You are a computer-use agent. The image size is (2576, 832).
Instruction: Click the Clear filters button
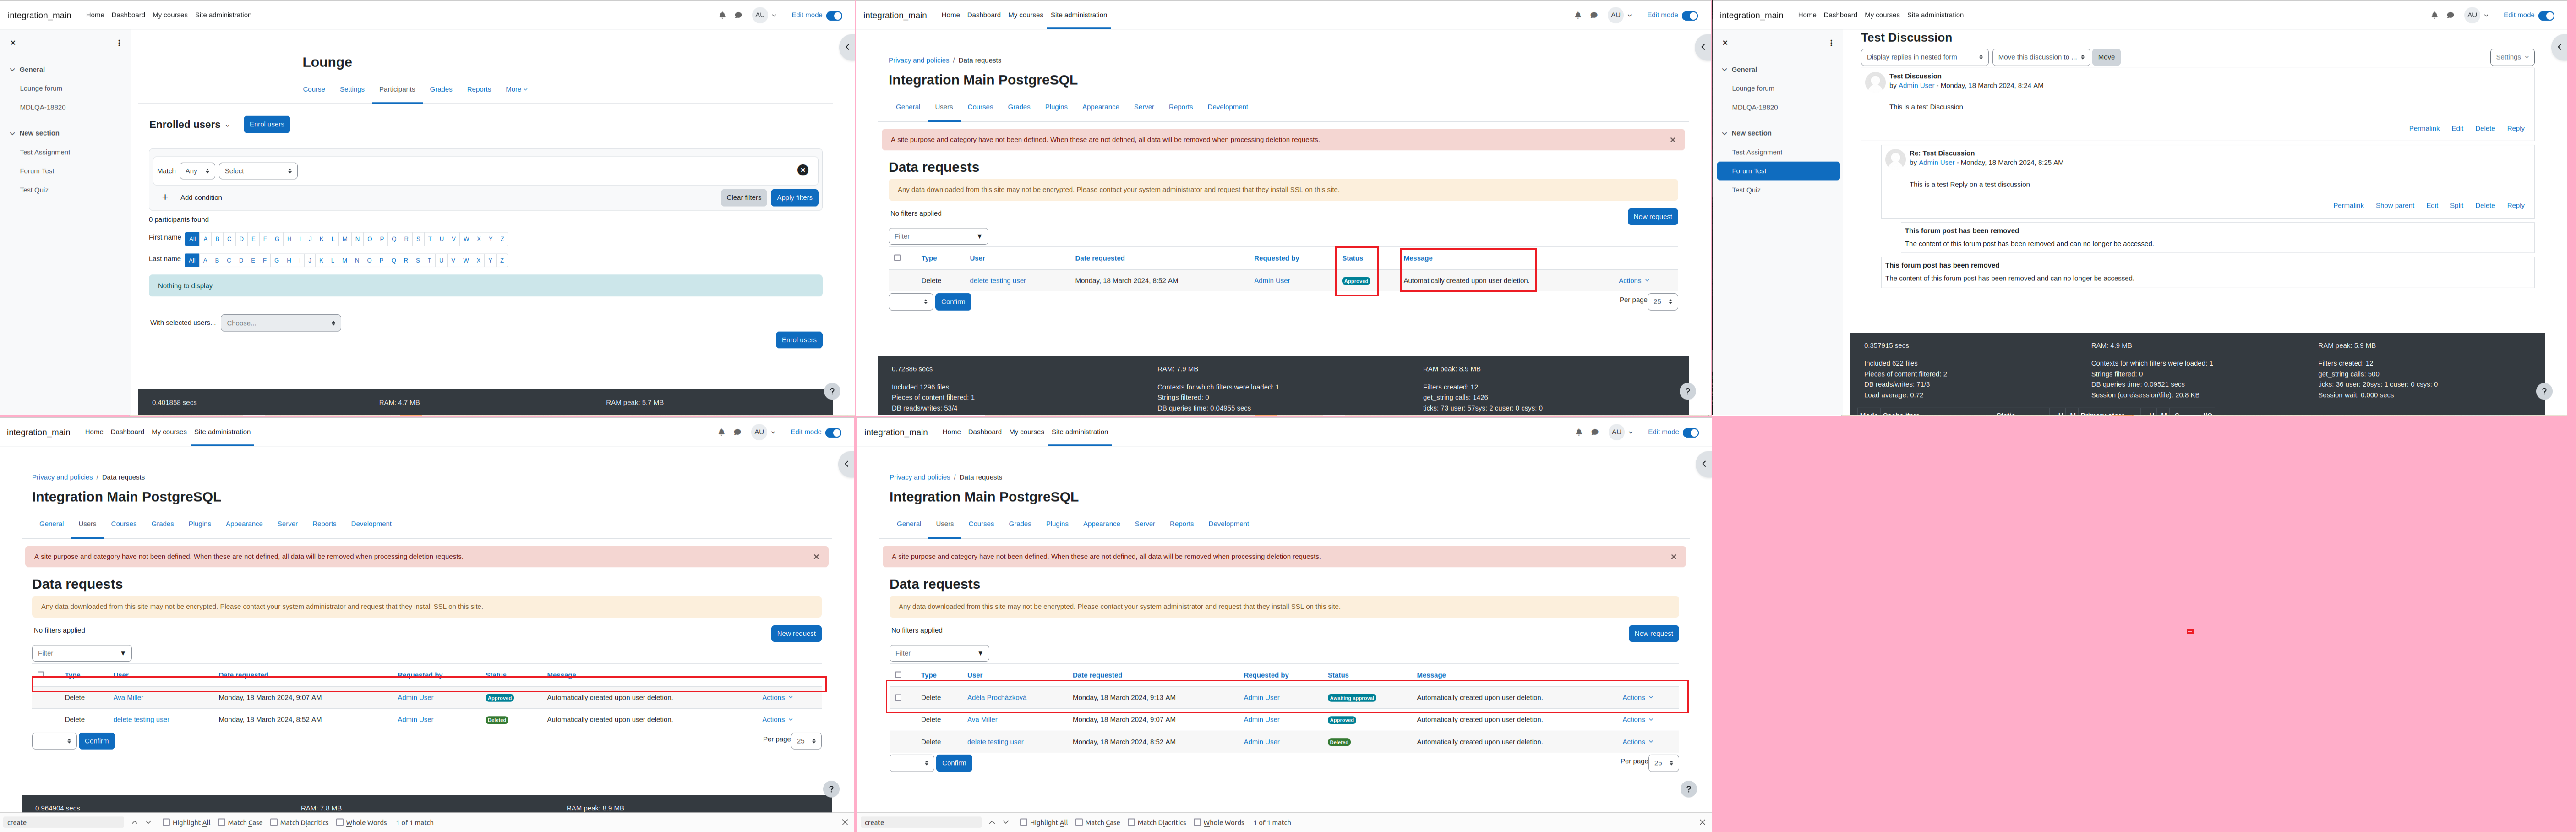point(744,198)
